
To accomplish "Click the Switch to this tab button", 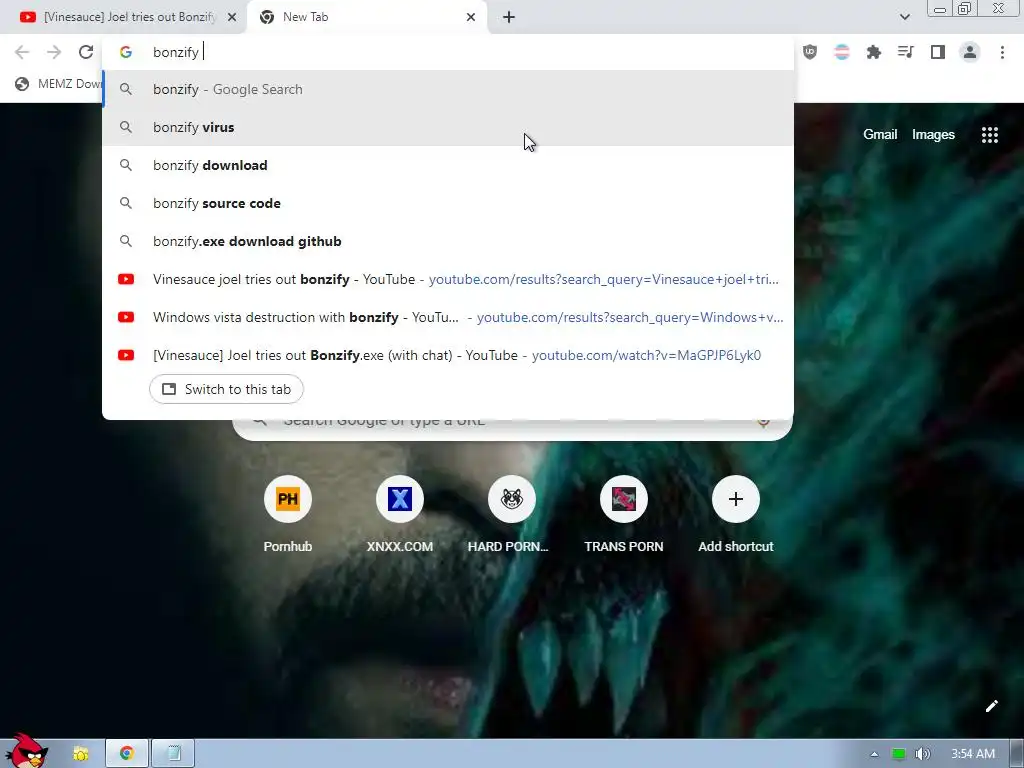I will [x=226, y=389].
